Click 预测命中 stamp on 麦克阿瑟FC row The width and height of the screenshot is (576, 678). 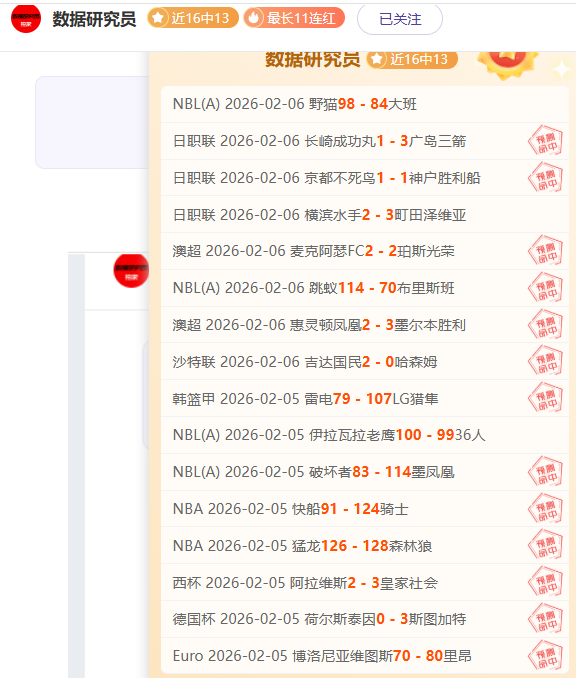click(545, 251)
